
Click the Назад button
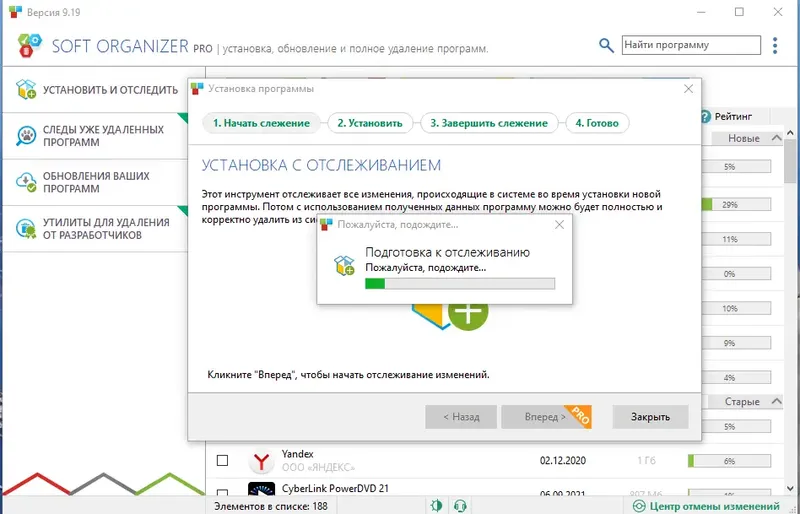tap(461, 417)
